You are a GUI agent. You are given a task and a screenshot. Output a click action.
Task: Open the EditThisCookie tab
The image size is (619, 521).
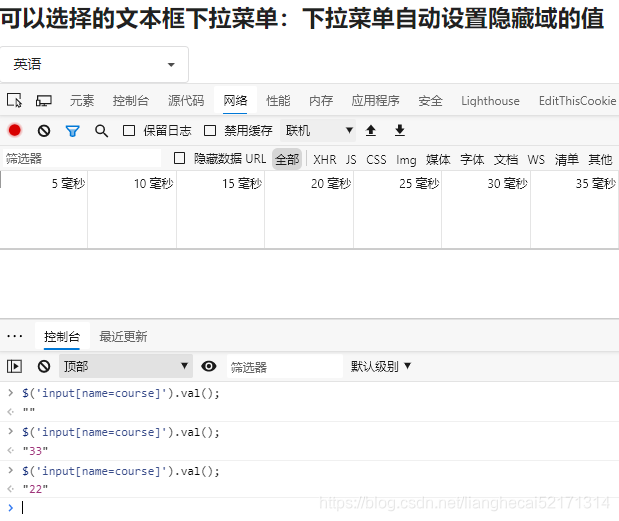[x=578, y=101]
